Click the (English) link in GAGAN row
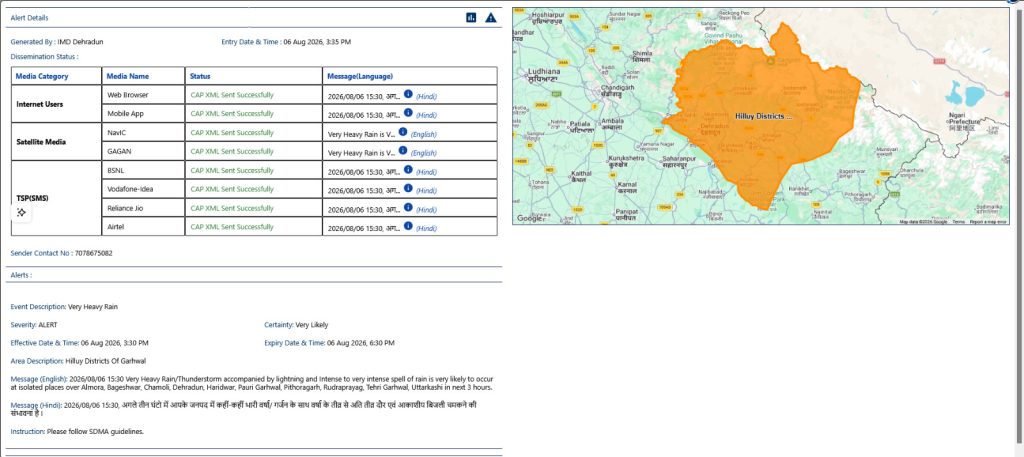Image resolution: width=1024 pixels, height=457 pixels. (x=424, y=153)
